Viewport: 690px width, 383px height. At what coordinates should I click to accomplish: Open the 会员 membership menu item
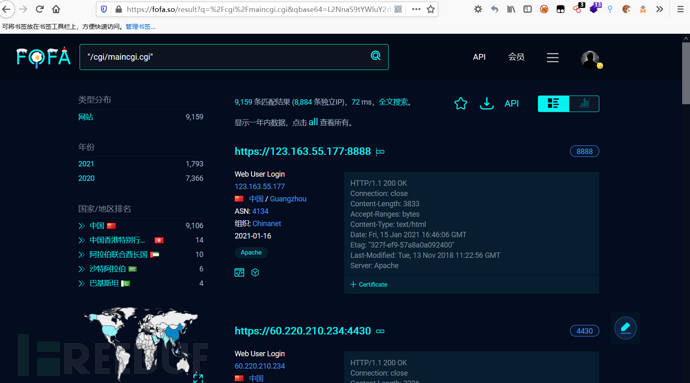tap(516, 57)
